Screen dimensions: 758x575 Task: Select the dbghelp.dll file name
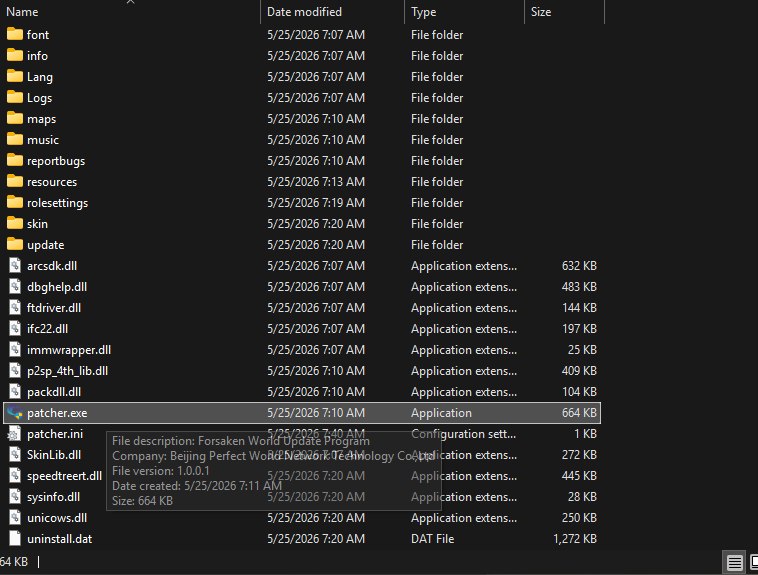57,287
